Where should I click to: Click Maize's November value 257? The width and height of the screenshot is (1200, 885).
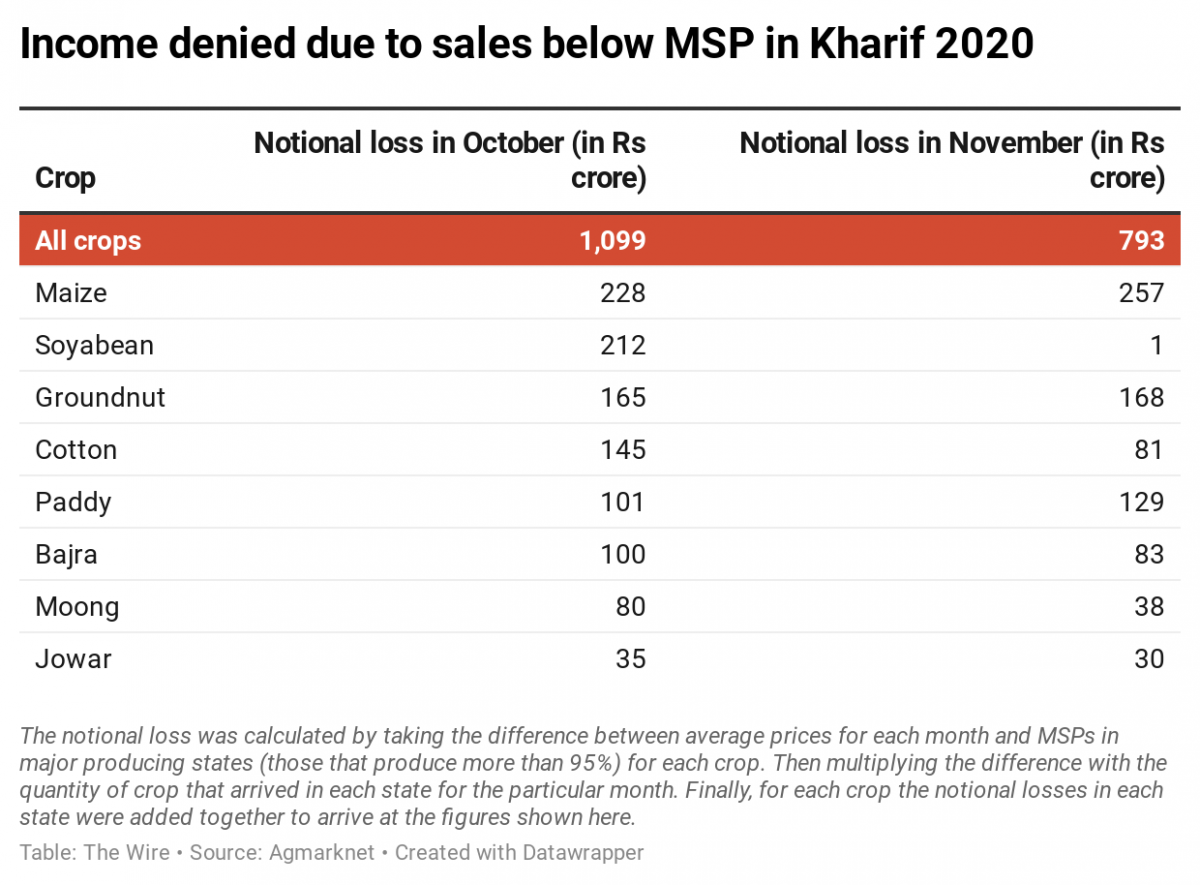[1142, 293]
